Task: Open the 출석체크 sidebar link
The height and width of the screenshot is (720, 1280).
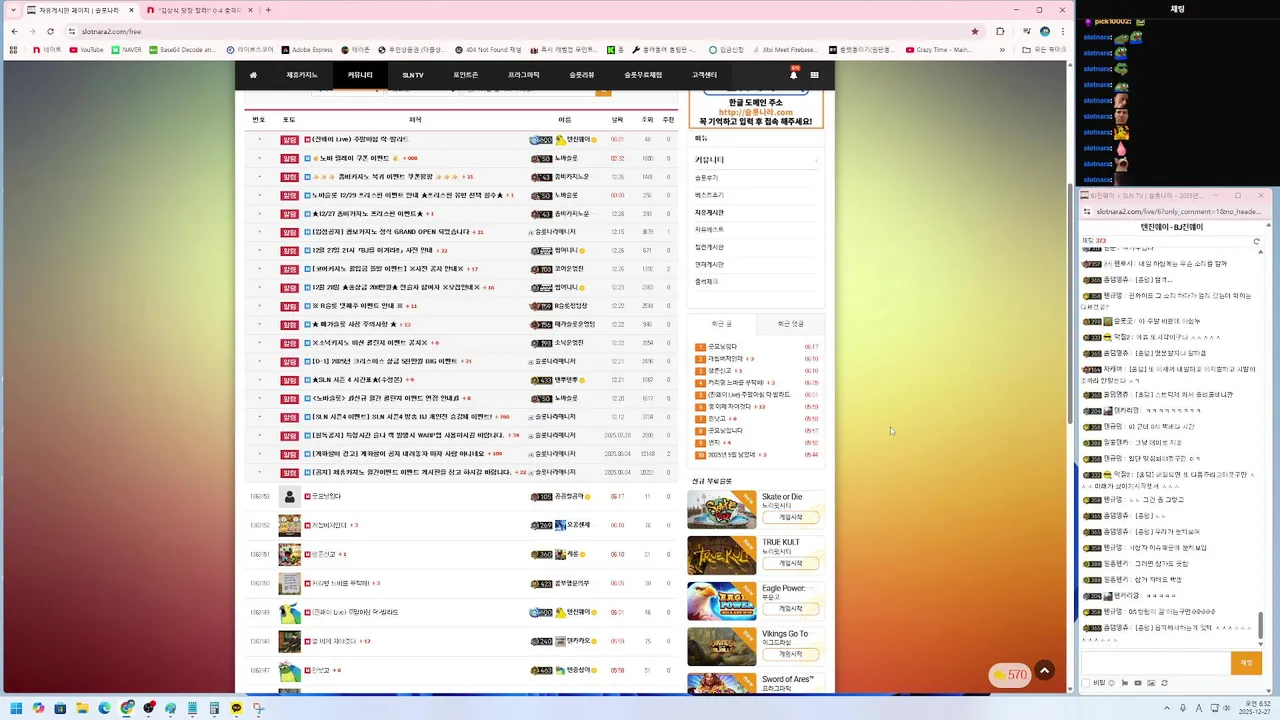Action: (707, 282)
